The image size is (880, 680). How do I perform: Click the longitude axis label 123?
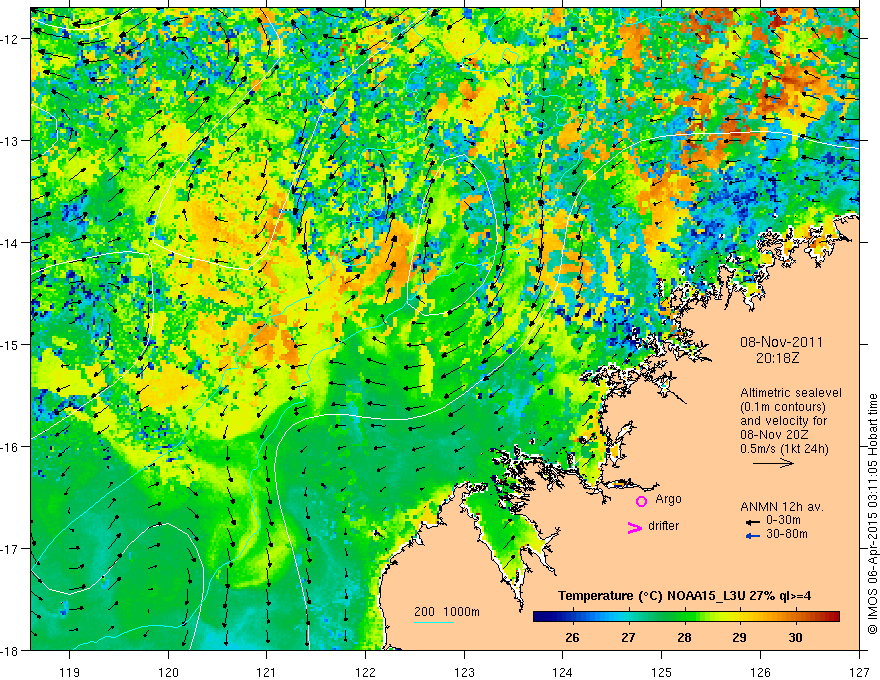464,672
